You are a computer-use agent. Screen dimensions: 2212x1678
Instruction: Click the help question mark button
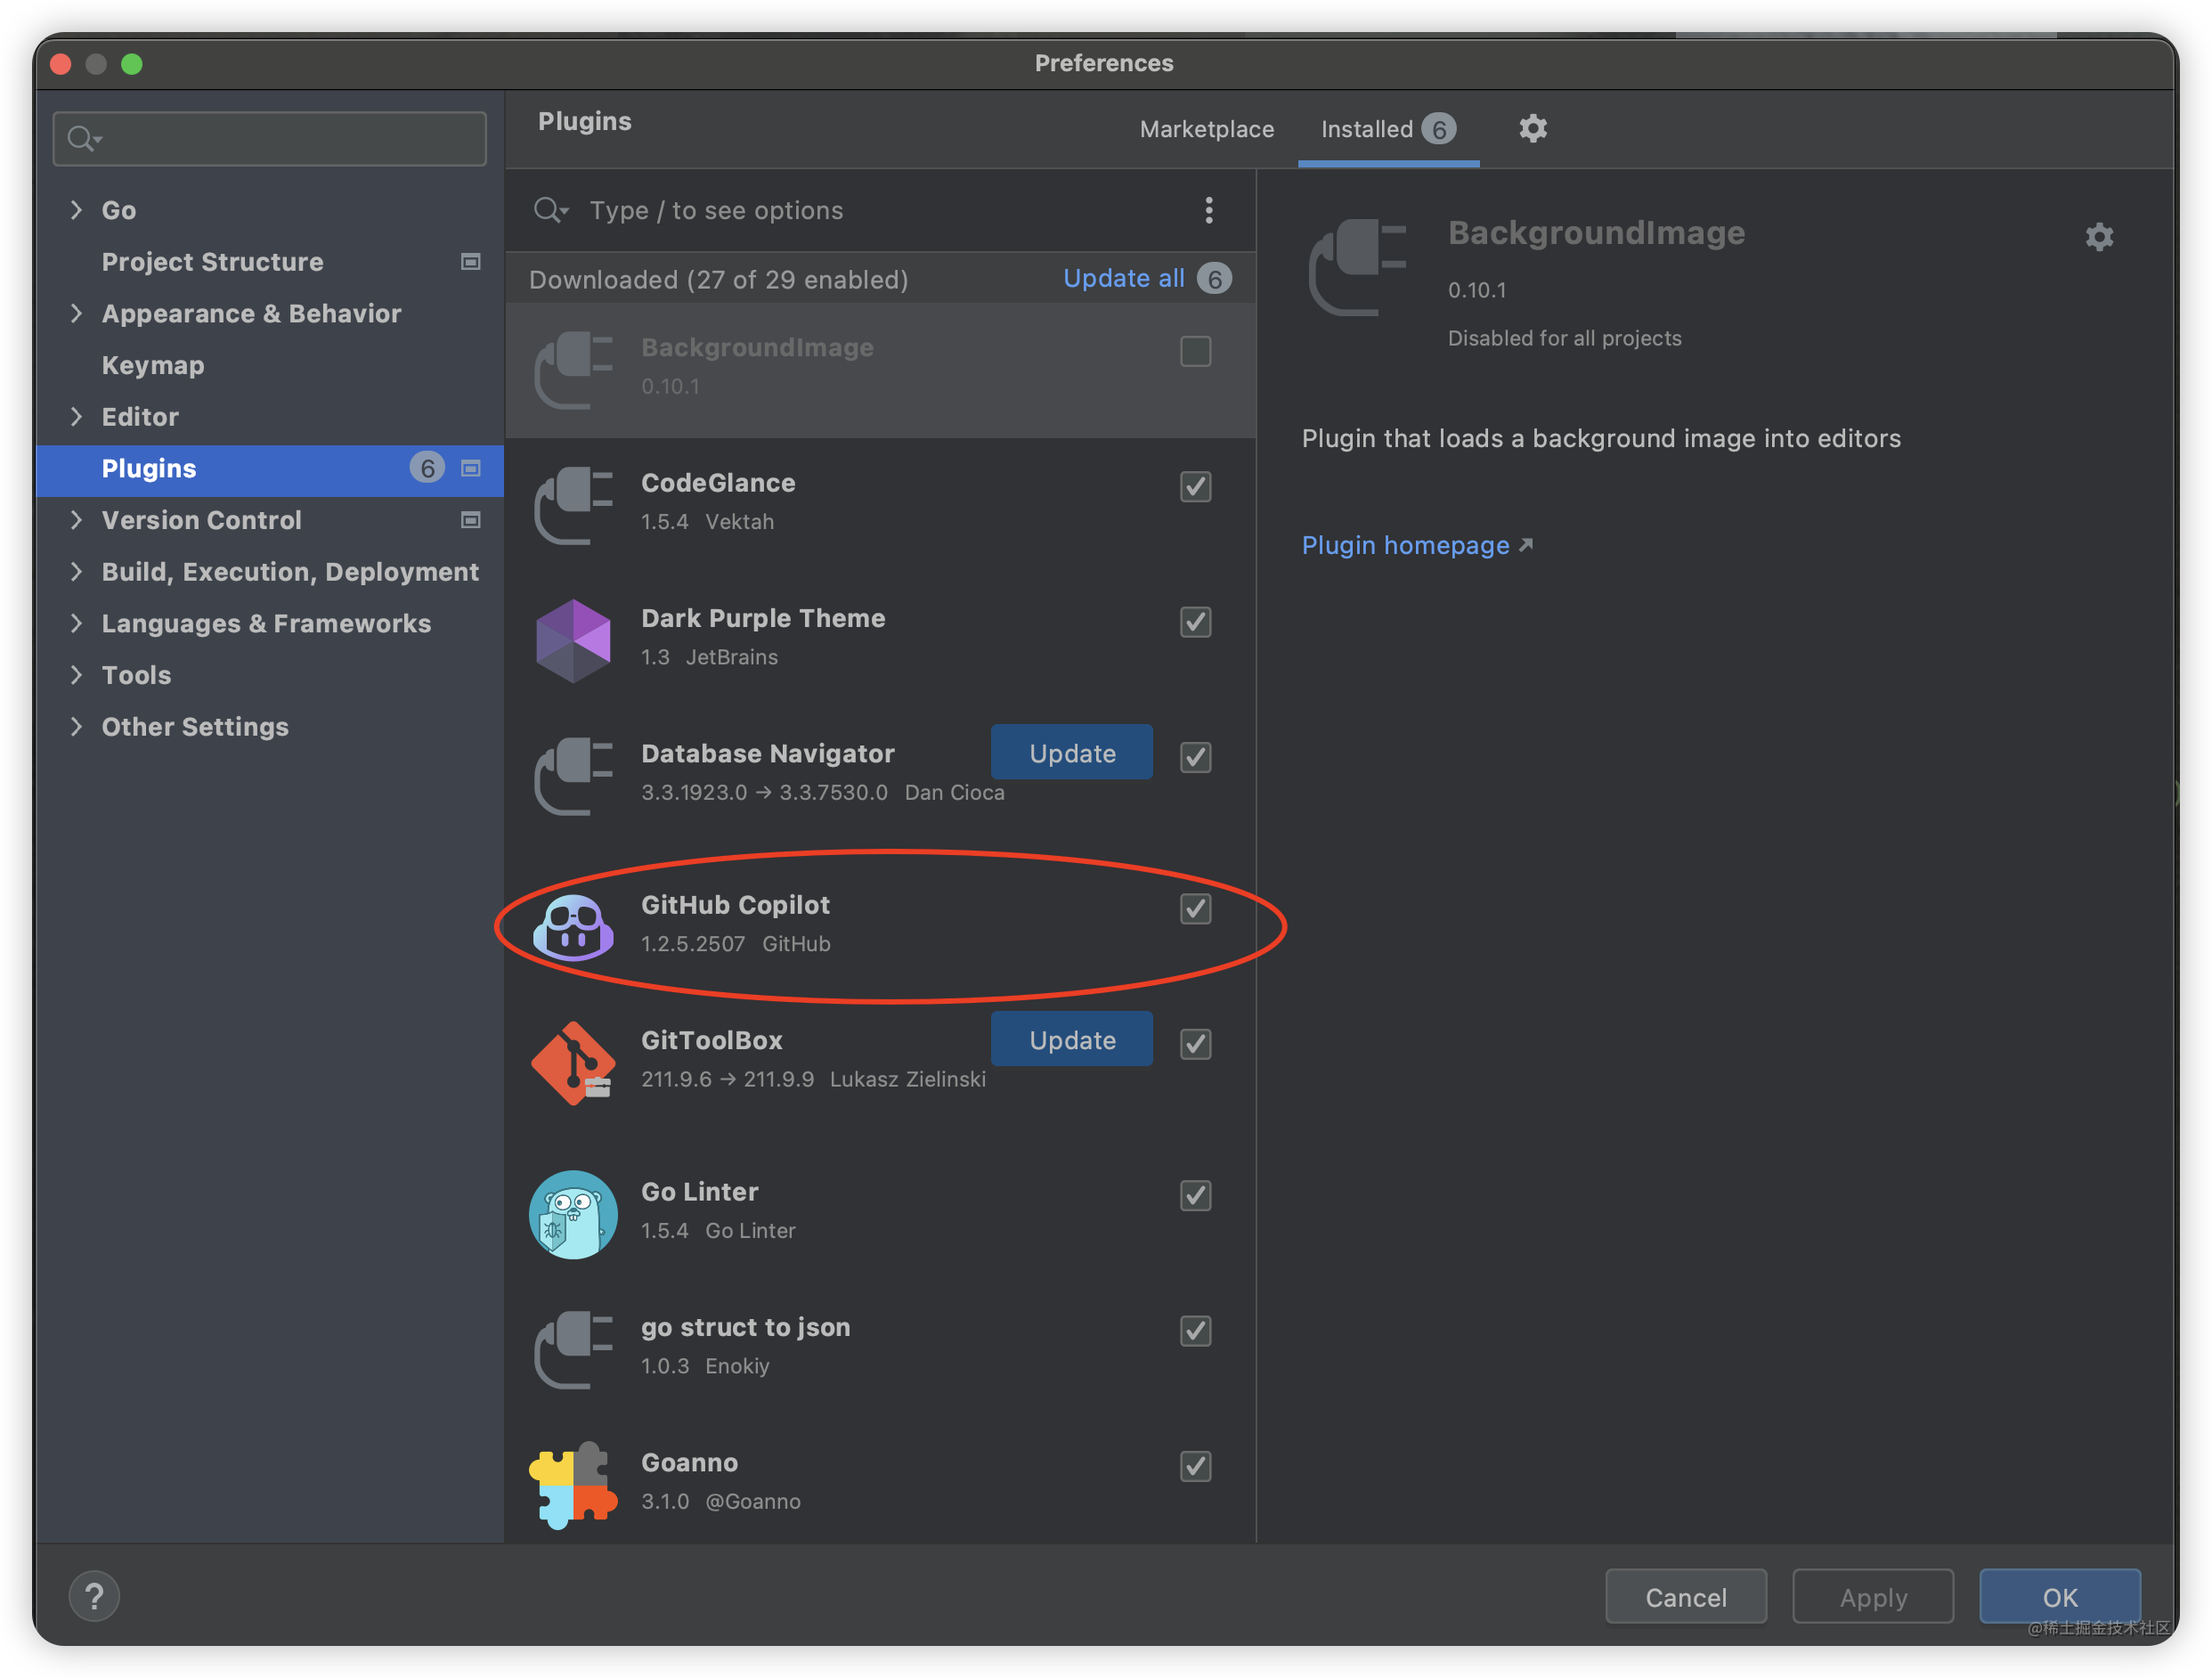pyautogui.click(x=94, y=1596)
